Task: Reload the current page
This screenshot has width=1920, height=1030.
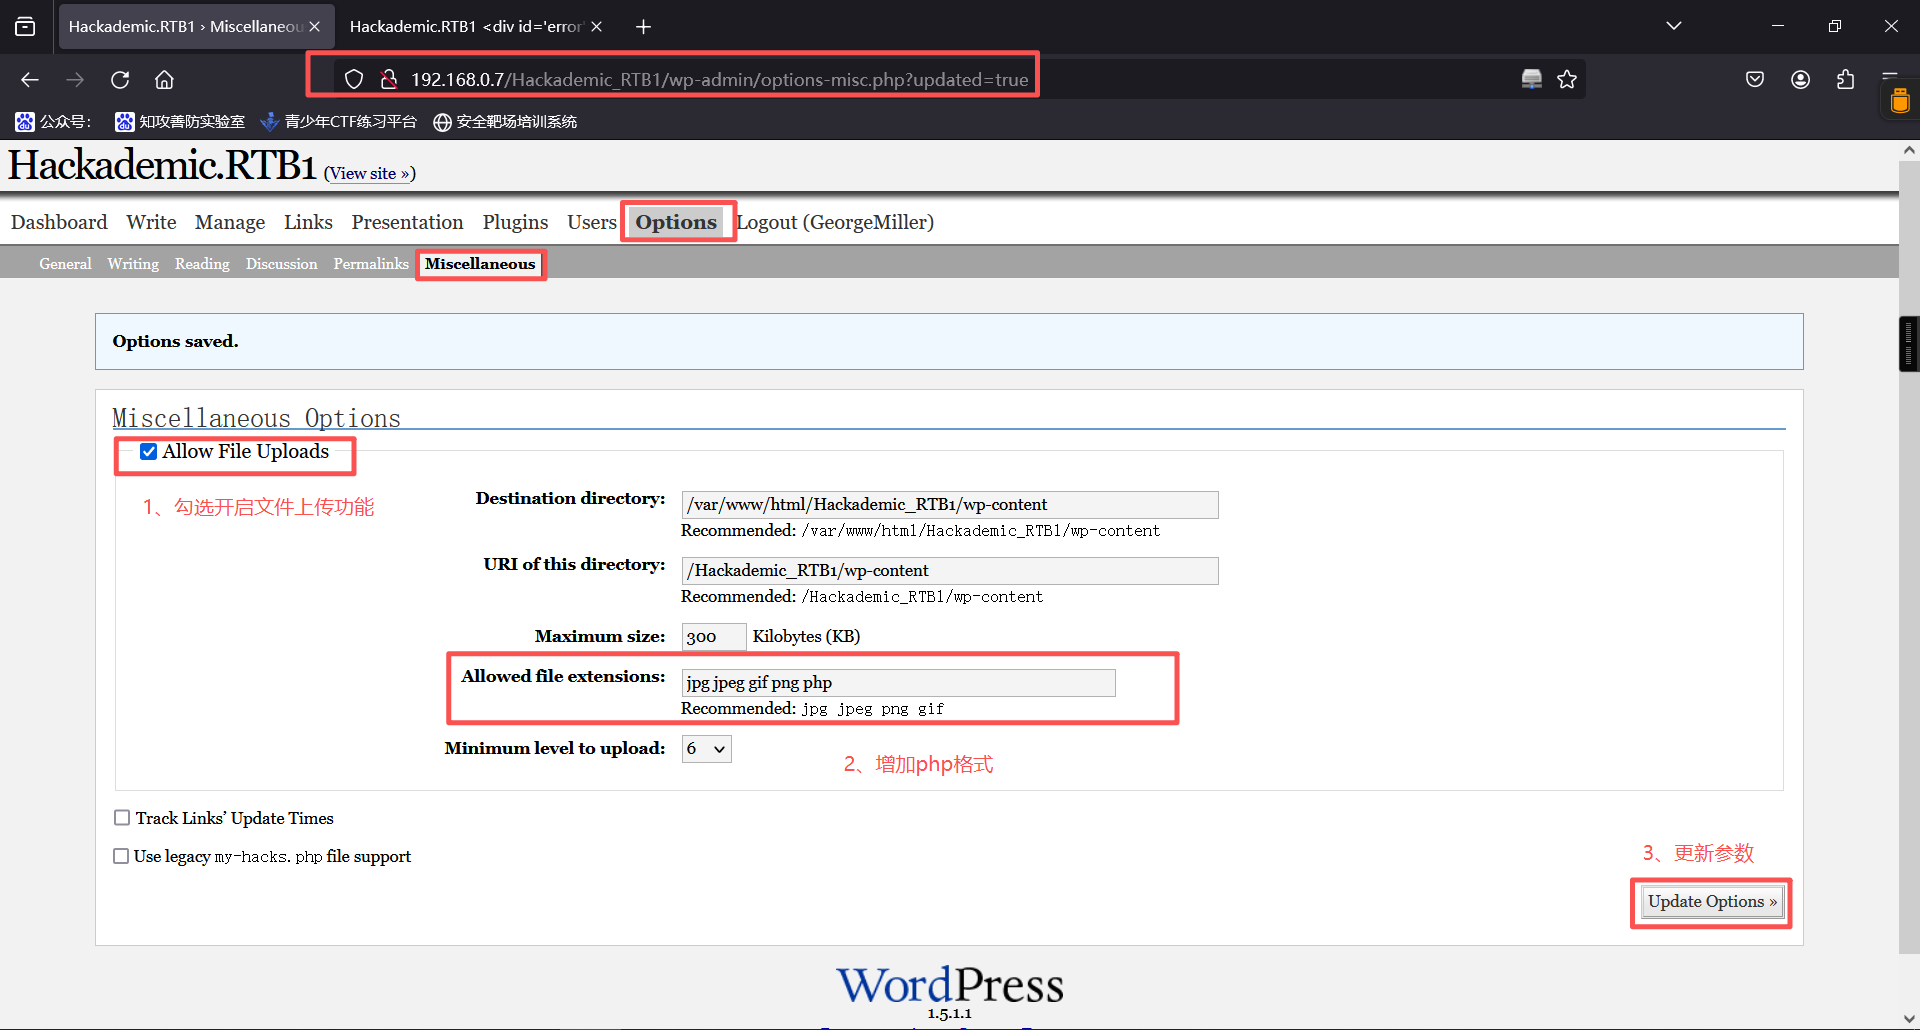Action: (x=120, y=80)
